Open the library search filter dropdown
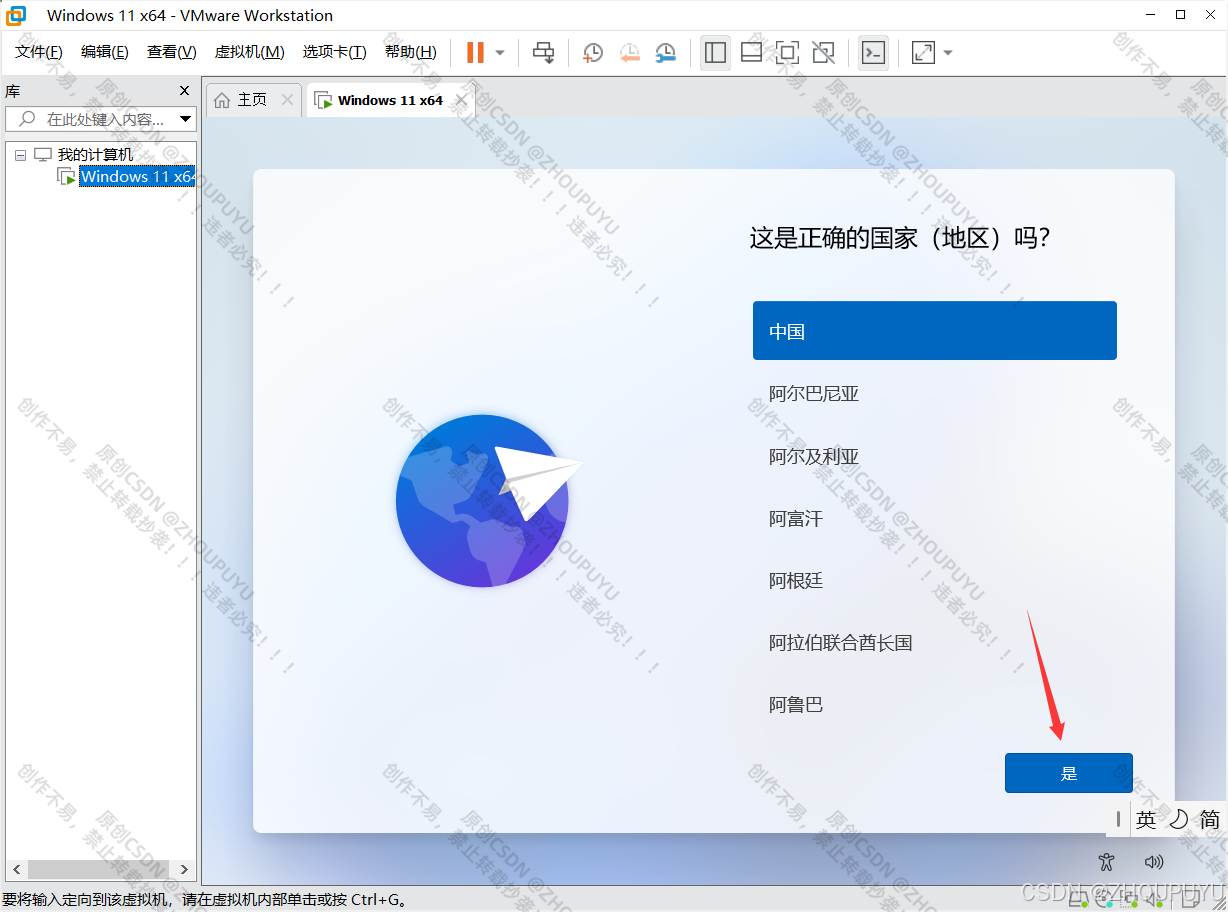1228x912 pixels. click(x=186, y=119)
